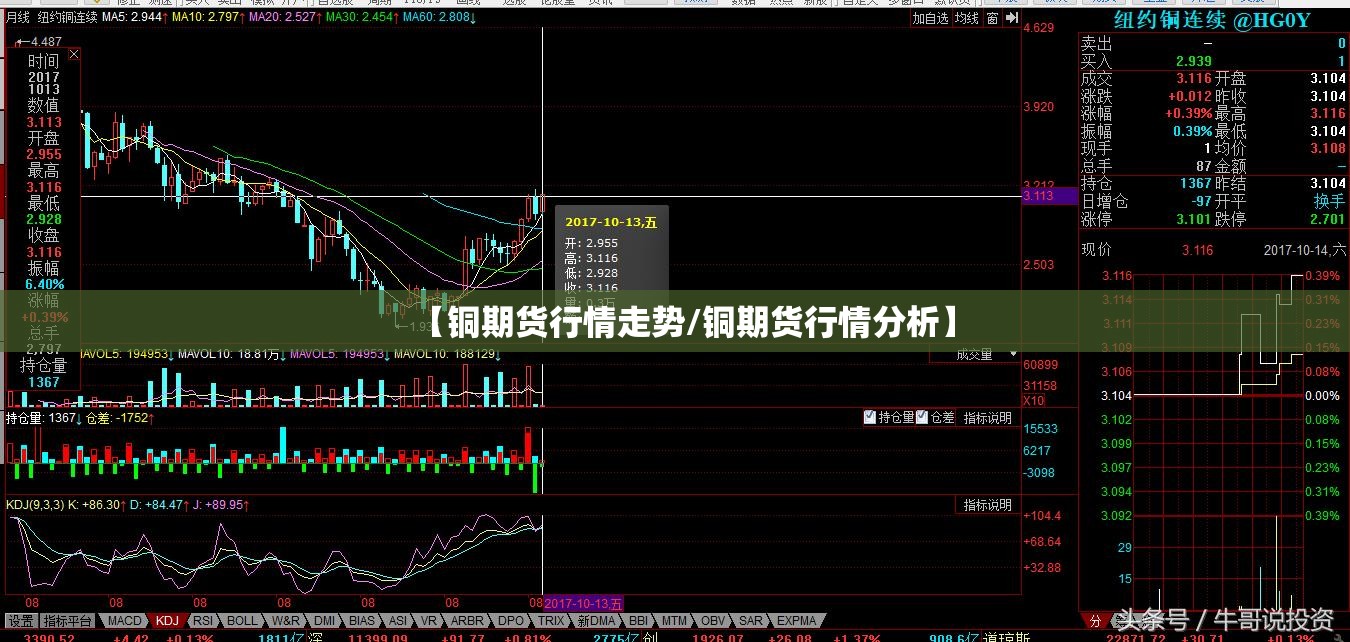Click the X10 scale multiplier label
Image resolution: width=1350 pixels, height=642 pixels.
pos(1034,400)
